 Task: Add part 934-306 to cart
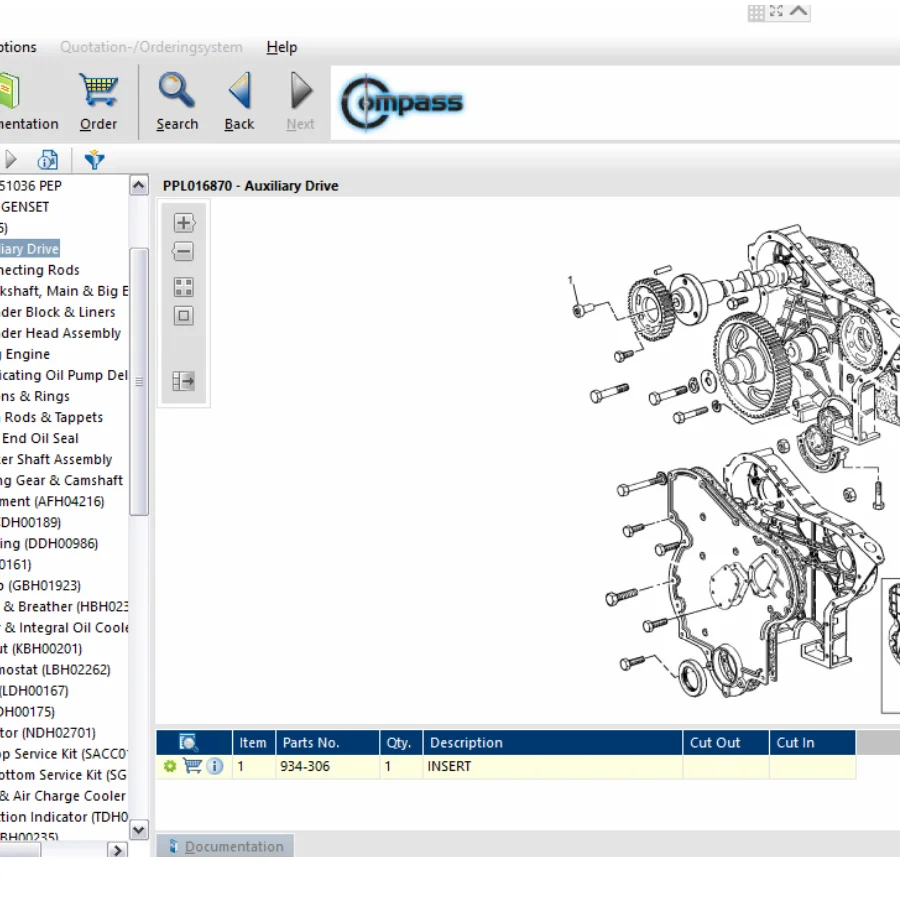click(x=193, y=766)
